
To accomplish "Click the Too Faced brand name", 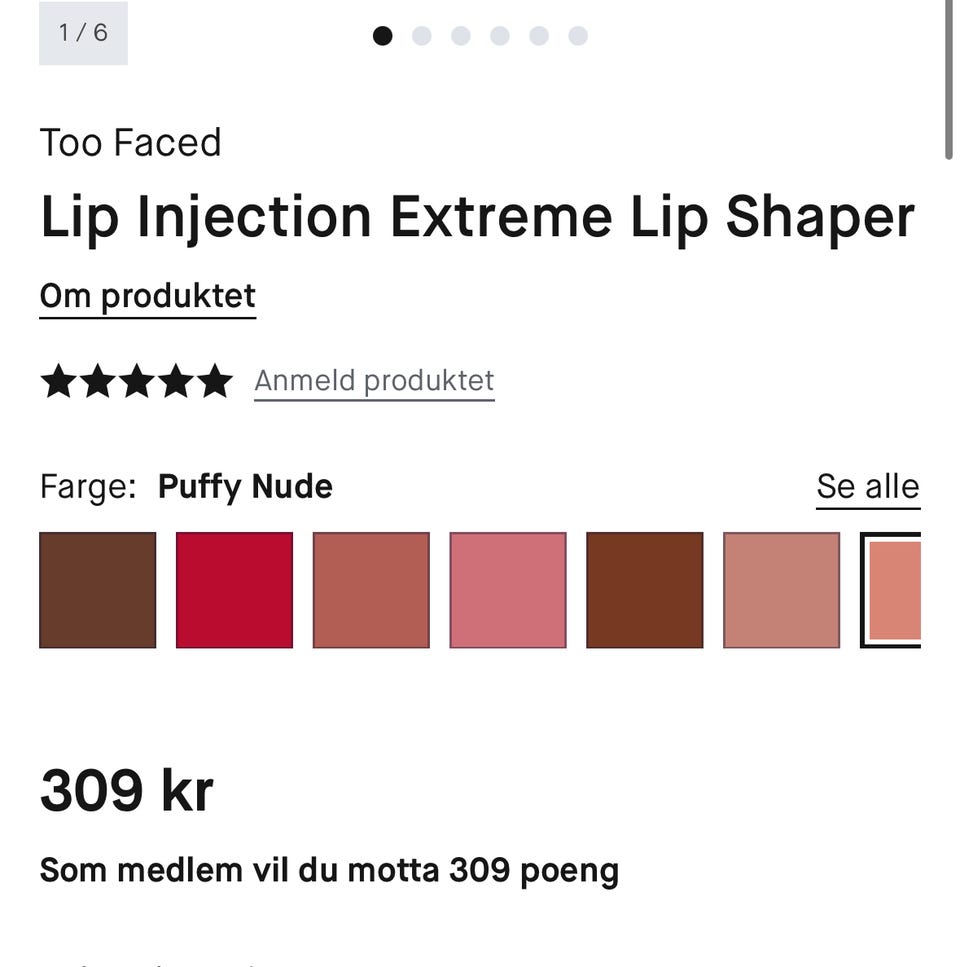I will (x=130, y=142).
